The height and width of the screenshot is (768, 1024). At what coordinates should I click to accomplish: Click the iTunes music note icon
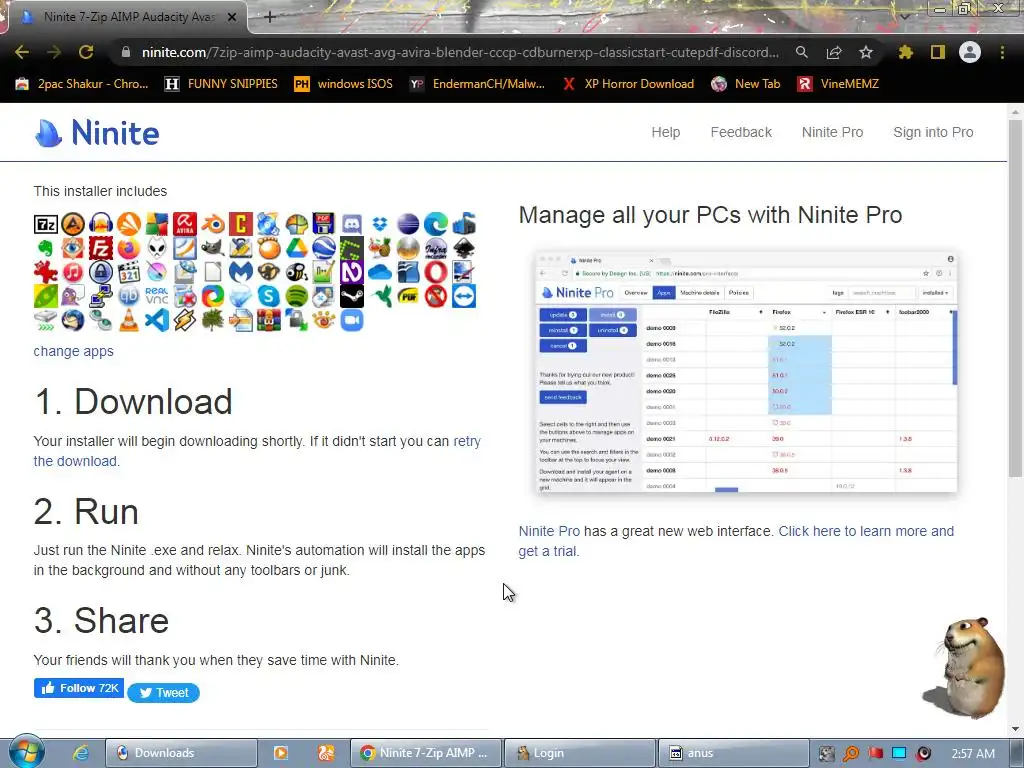pyautogui.click(x=73, y=272)
